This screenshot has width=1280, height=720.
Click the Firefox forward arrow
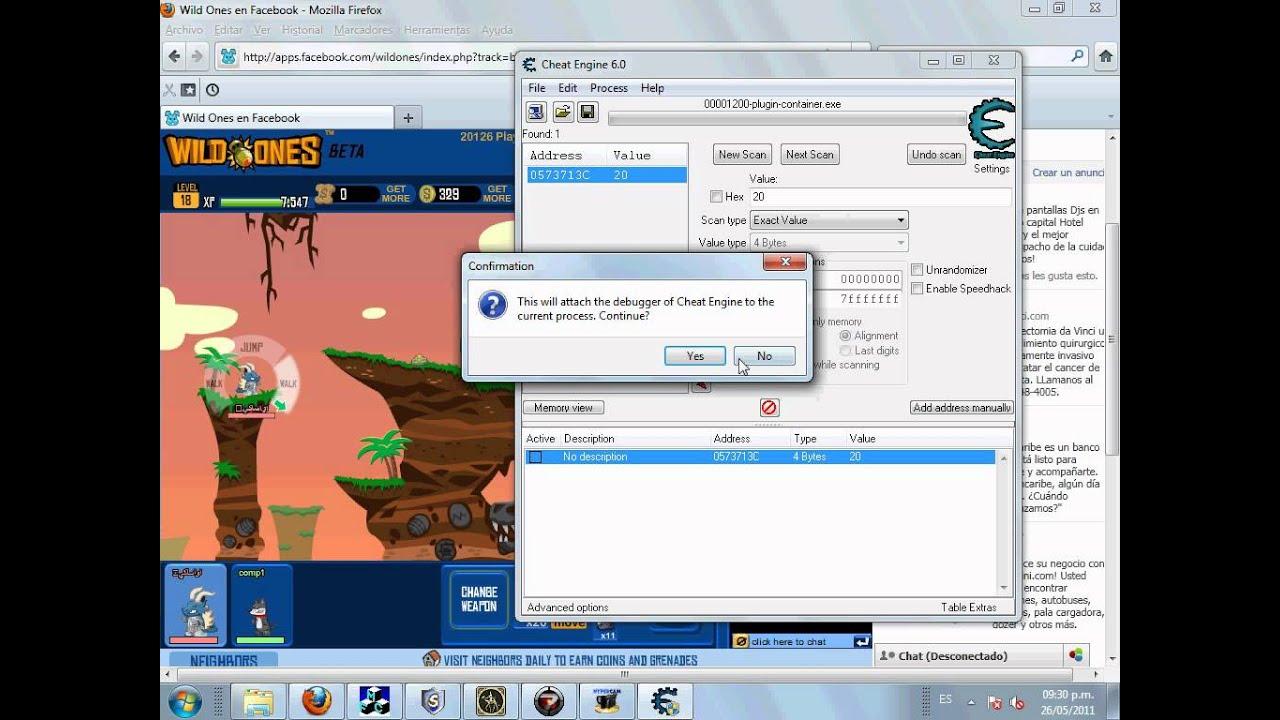197,57
